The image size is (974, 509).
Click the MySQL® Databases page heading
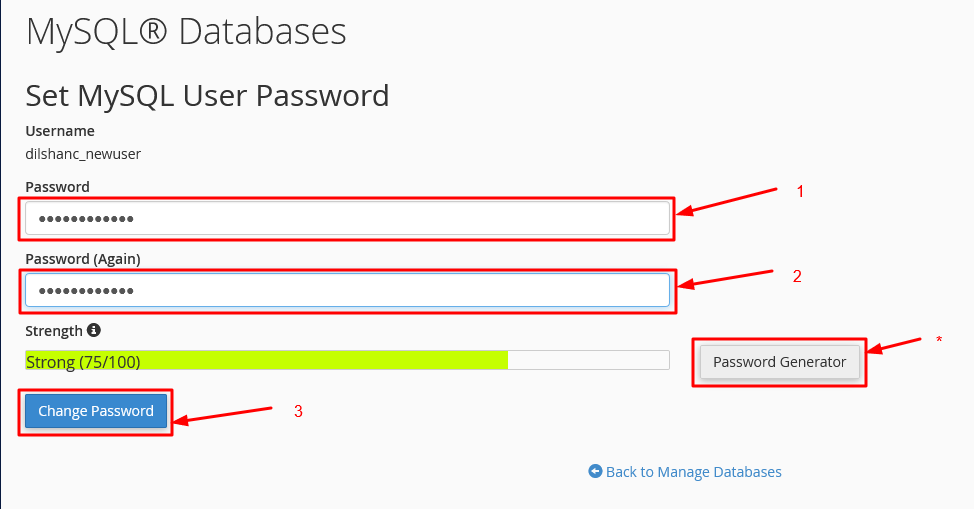click(186, 32)
